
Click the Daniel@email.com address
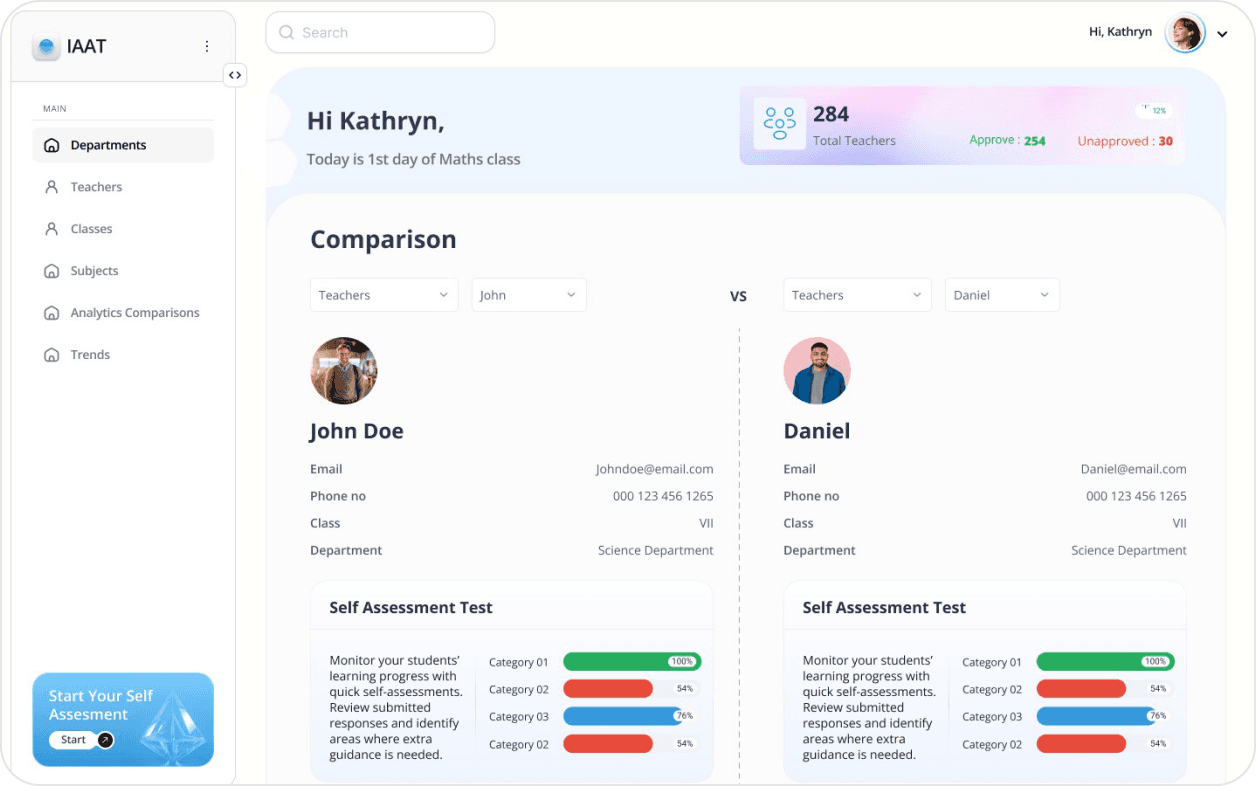[1134, 469]
